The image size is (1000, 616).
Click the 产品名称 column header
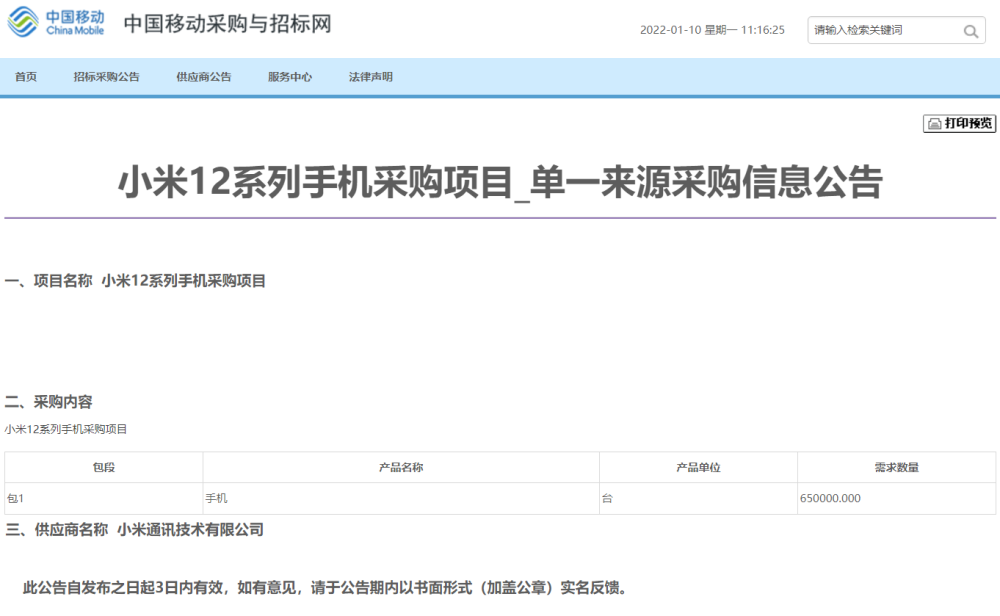pos(401,467)
